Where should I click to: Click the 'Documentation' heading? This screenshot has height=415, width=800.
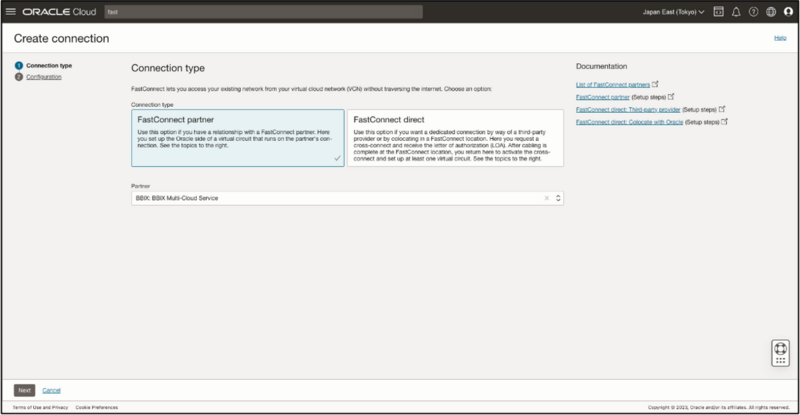602,66
